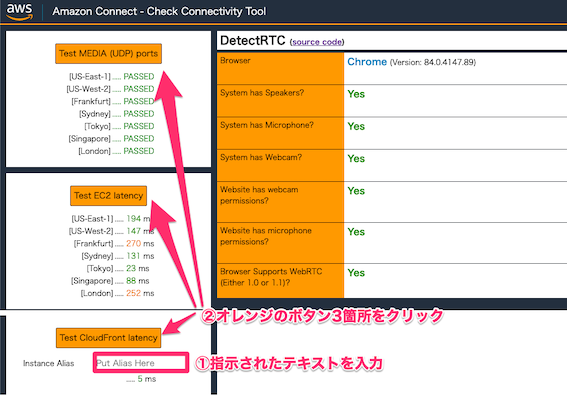Screen dimensions: 567x396
Task: Click the System has Webcam? label
Action: (x=261, y=157)
